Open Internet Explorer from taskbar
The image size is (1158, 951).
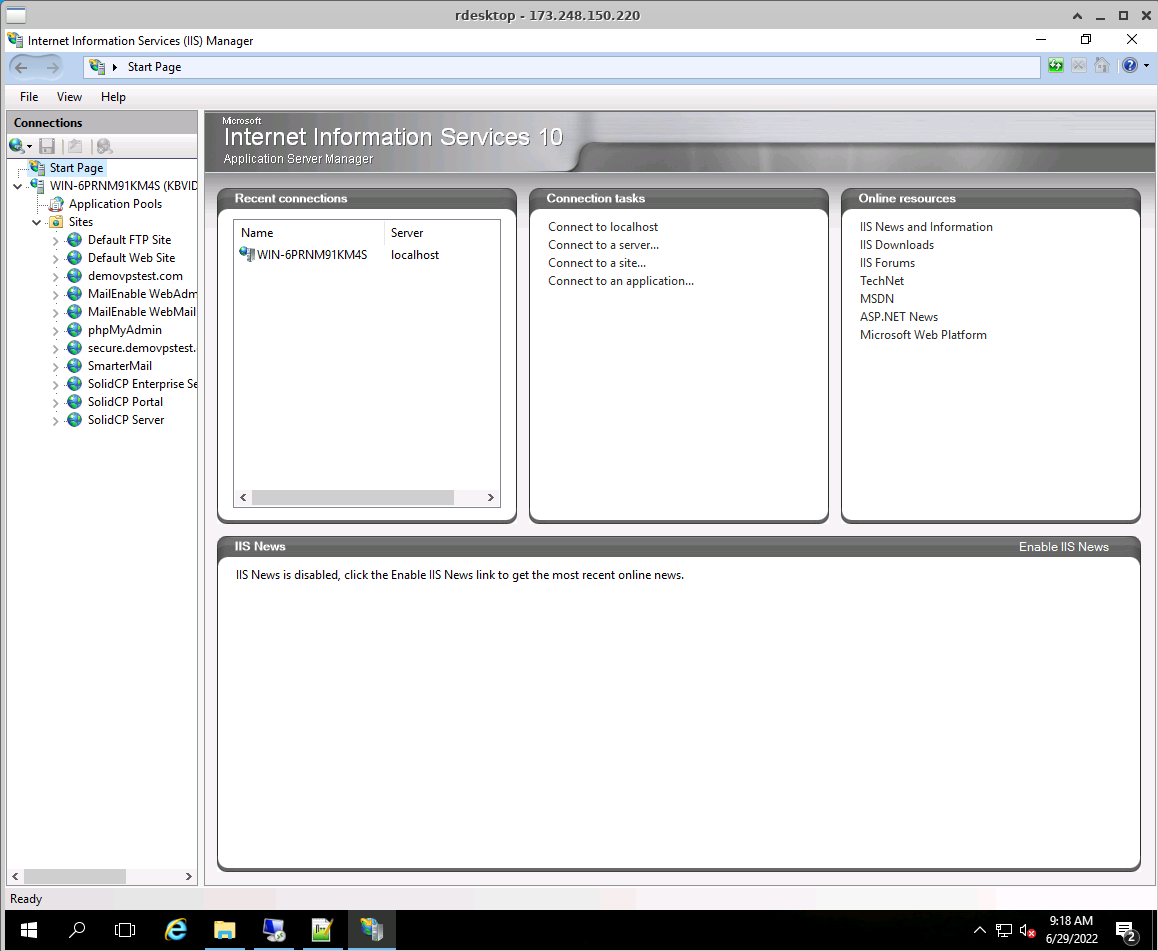click(x=176, y=930)
